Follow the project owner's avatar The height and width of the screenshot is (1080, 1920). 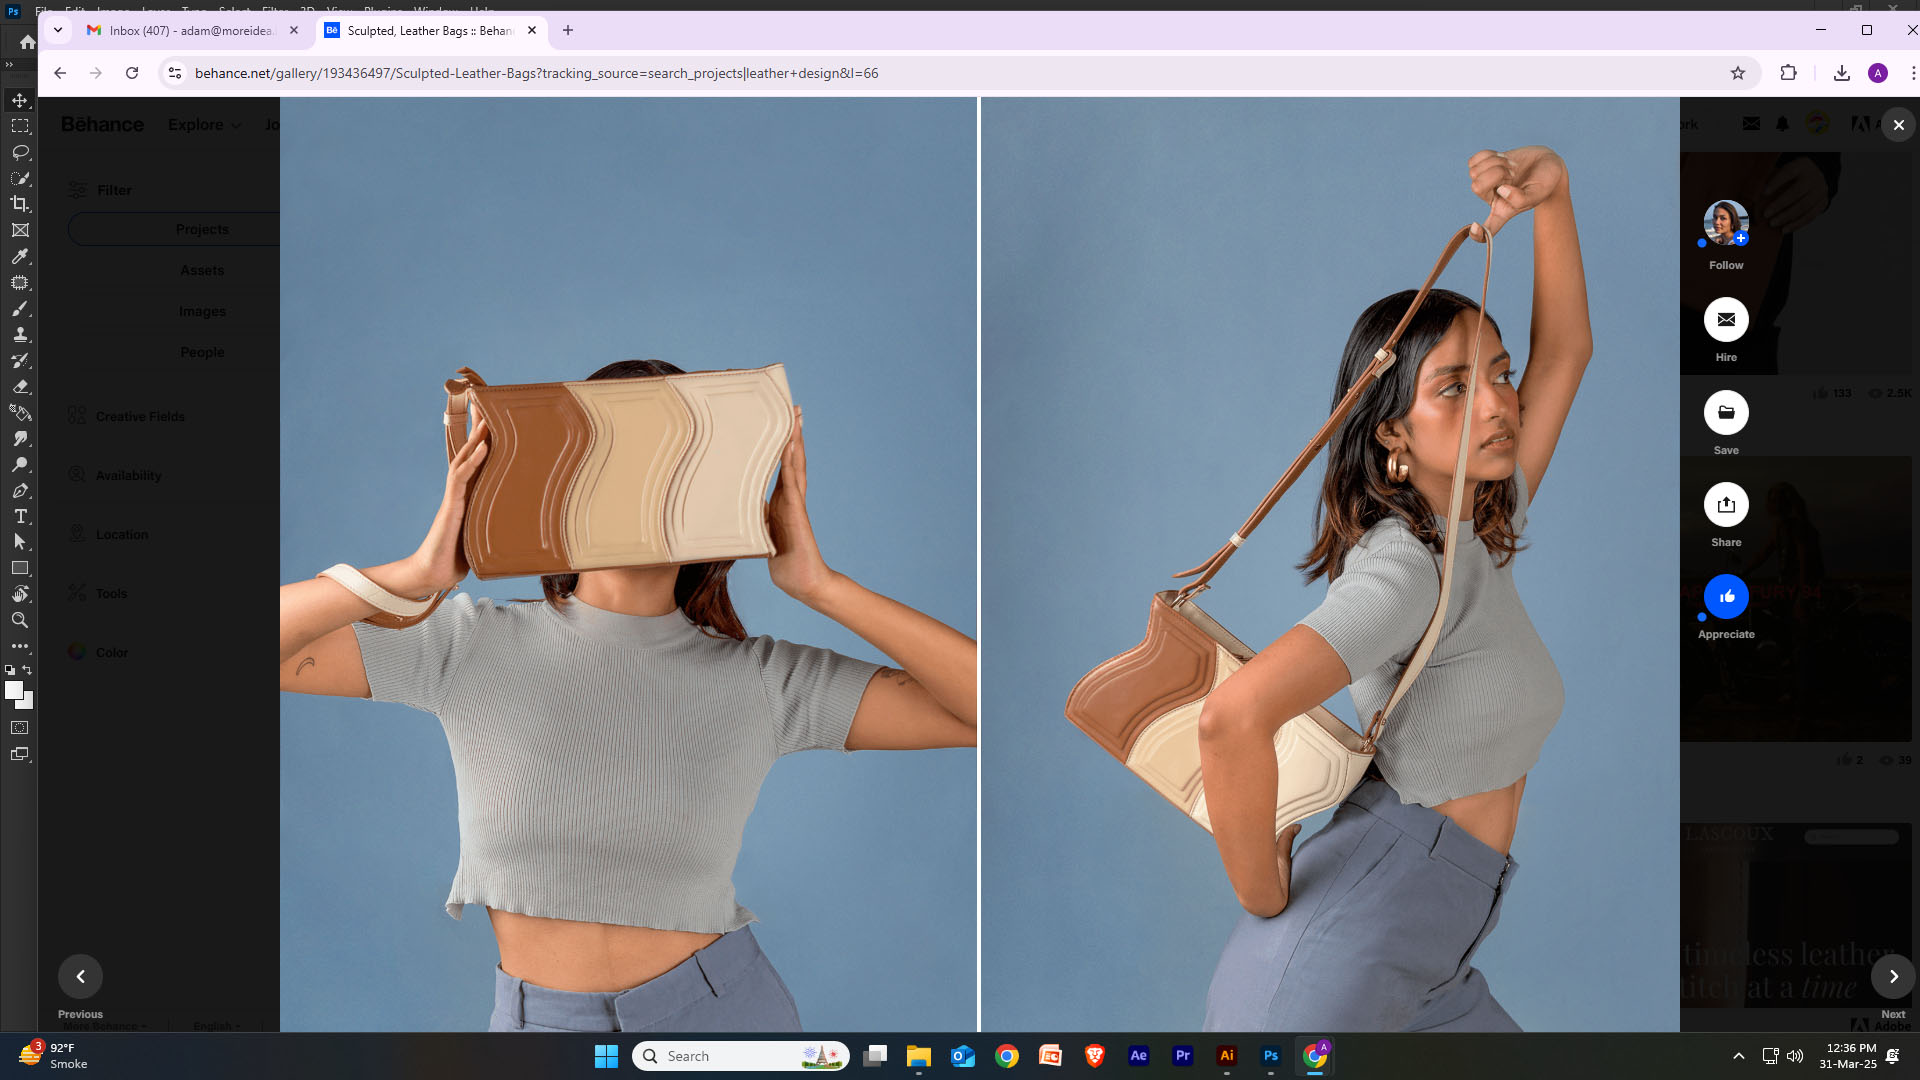coord(1726,222)
